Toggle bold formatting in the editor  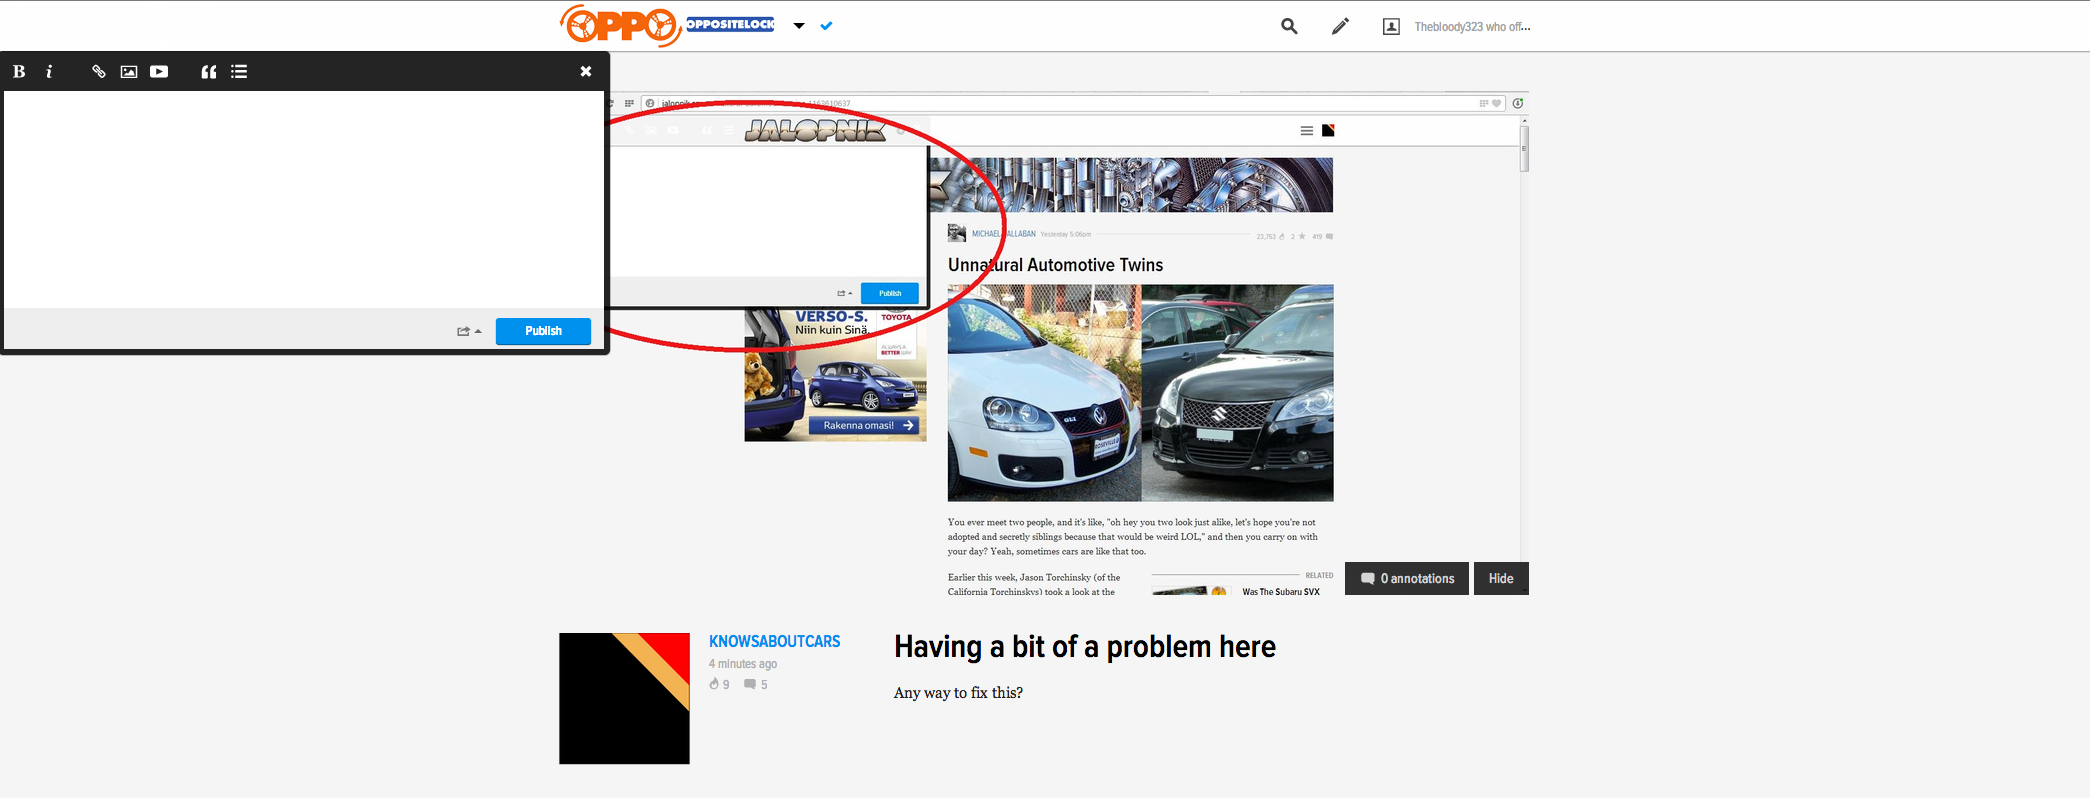(19, 71)
